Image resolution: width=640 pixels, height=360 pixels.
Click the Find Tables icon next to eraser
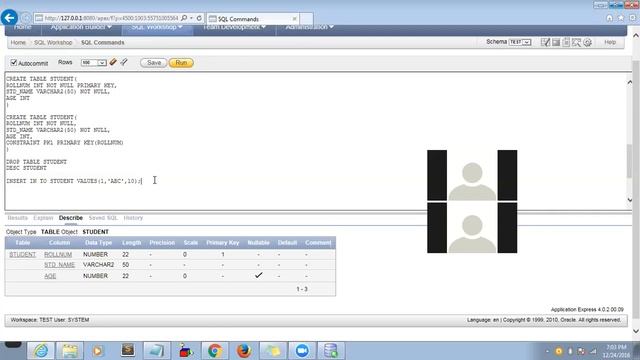tap(124, 62)
